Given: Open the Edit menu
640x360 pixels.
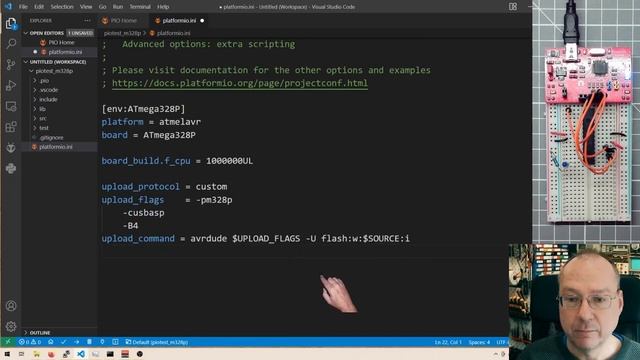Looking at the screenshot, I should [39, 7].
